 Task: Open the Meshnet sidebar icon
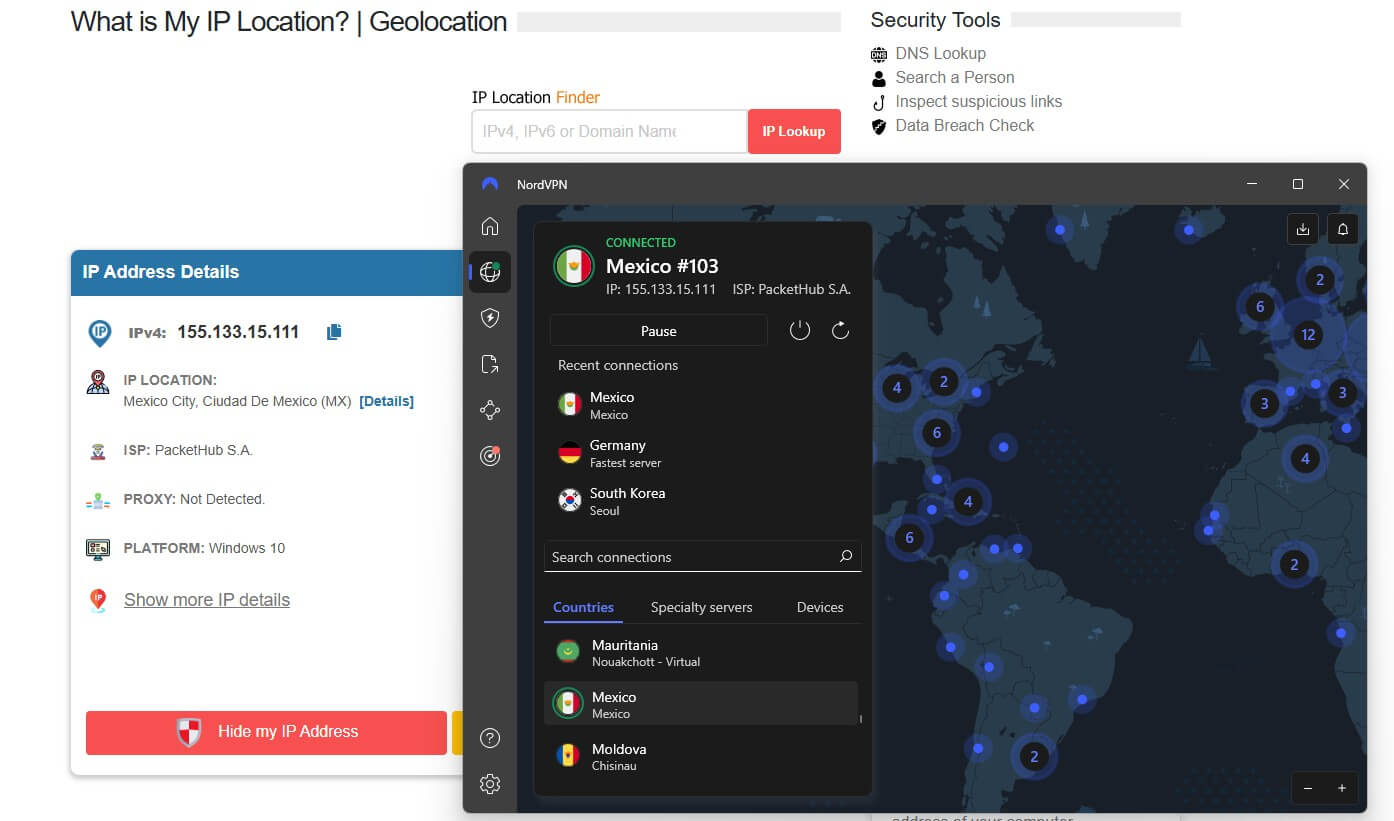click(x=490, y=410)
